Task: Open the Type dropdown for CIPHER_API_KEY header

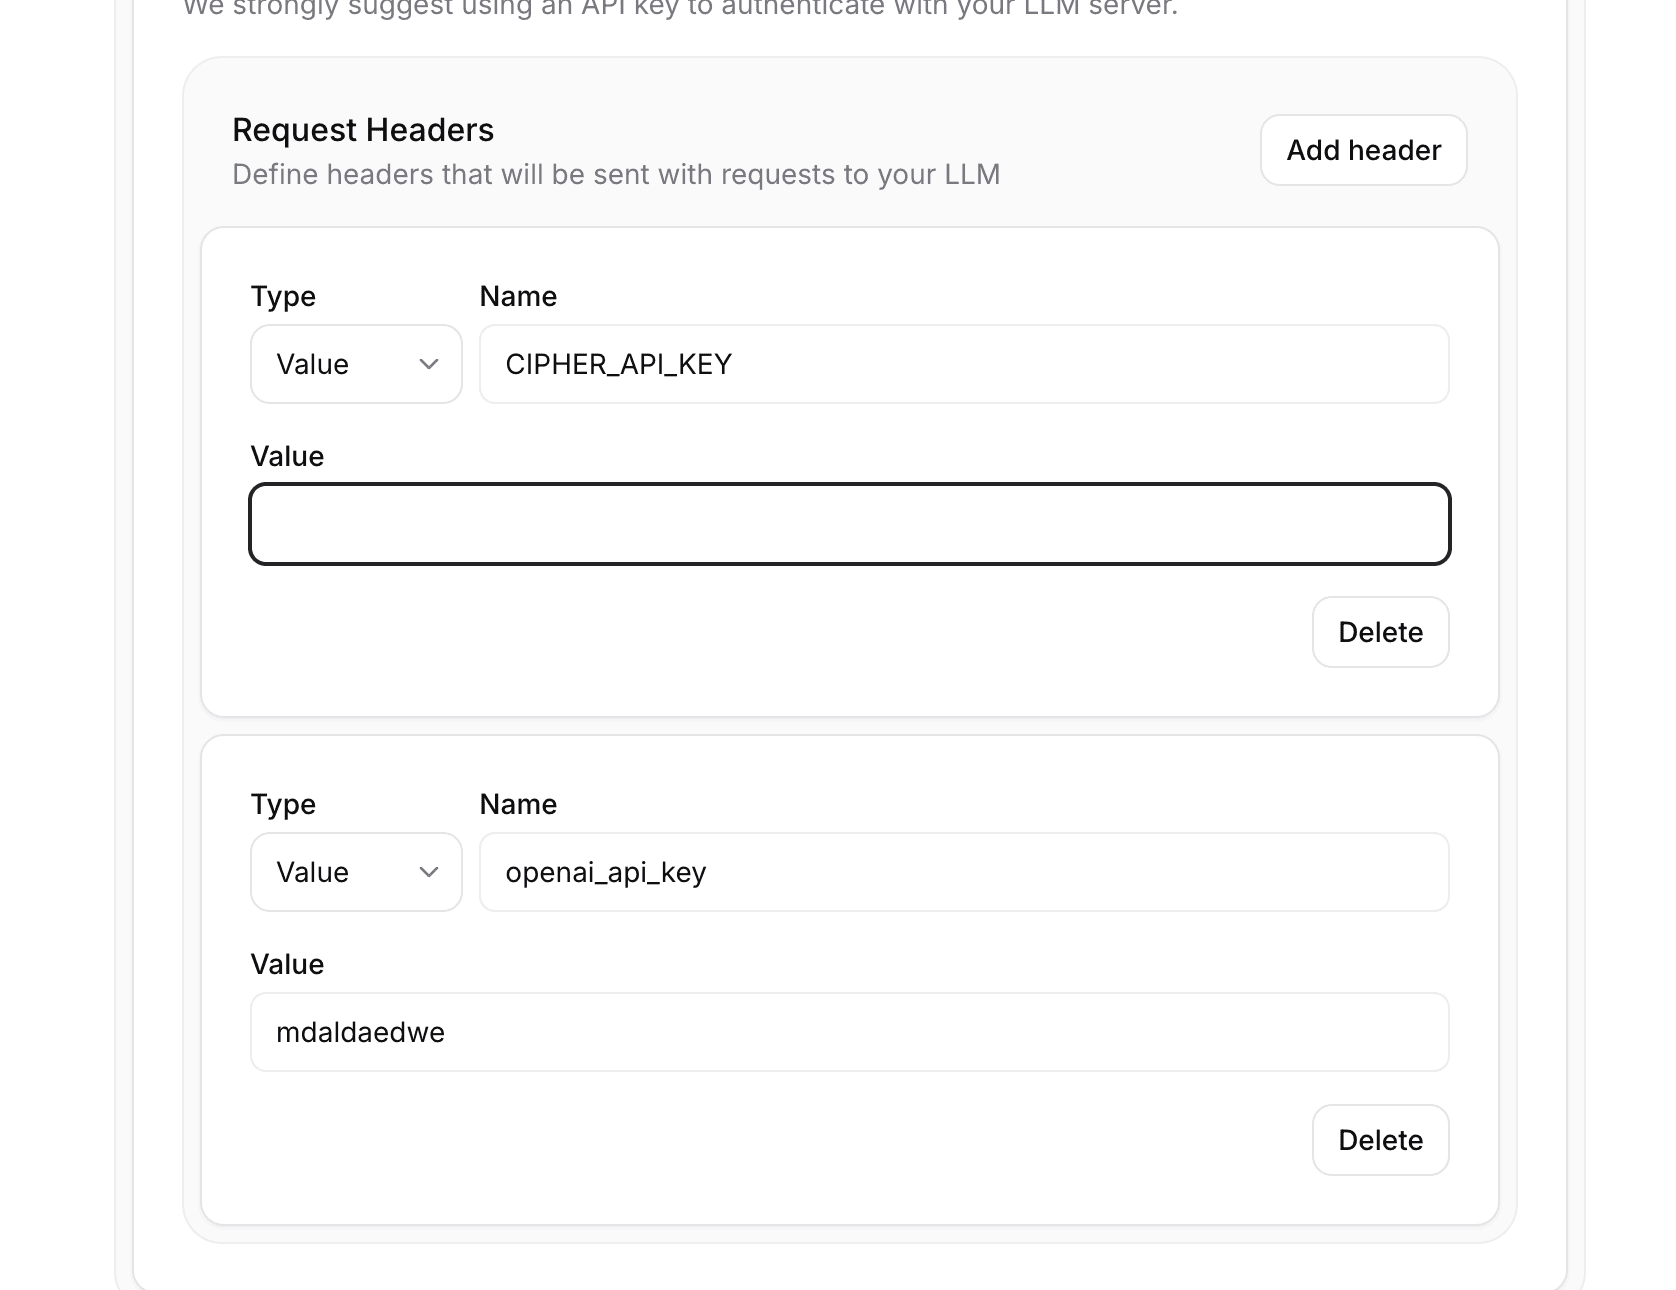Action: click(x=355, y=364)
